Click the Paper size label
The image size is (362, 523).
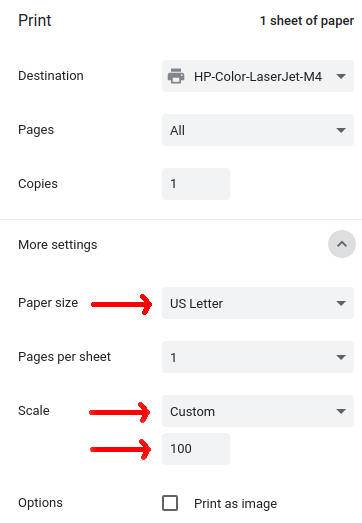(x=48, y=303)
